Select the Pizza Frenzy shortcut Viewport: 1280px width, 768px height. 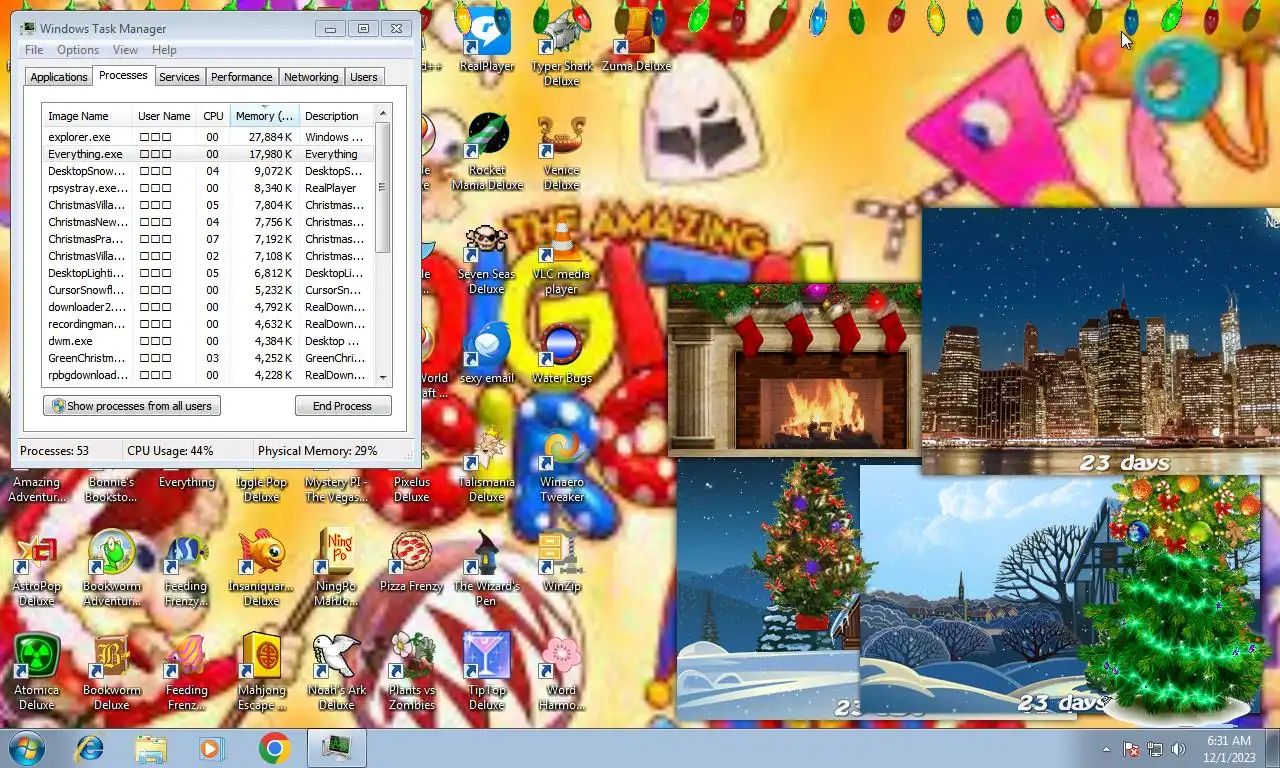411,560
